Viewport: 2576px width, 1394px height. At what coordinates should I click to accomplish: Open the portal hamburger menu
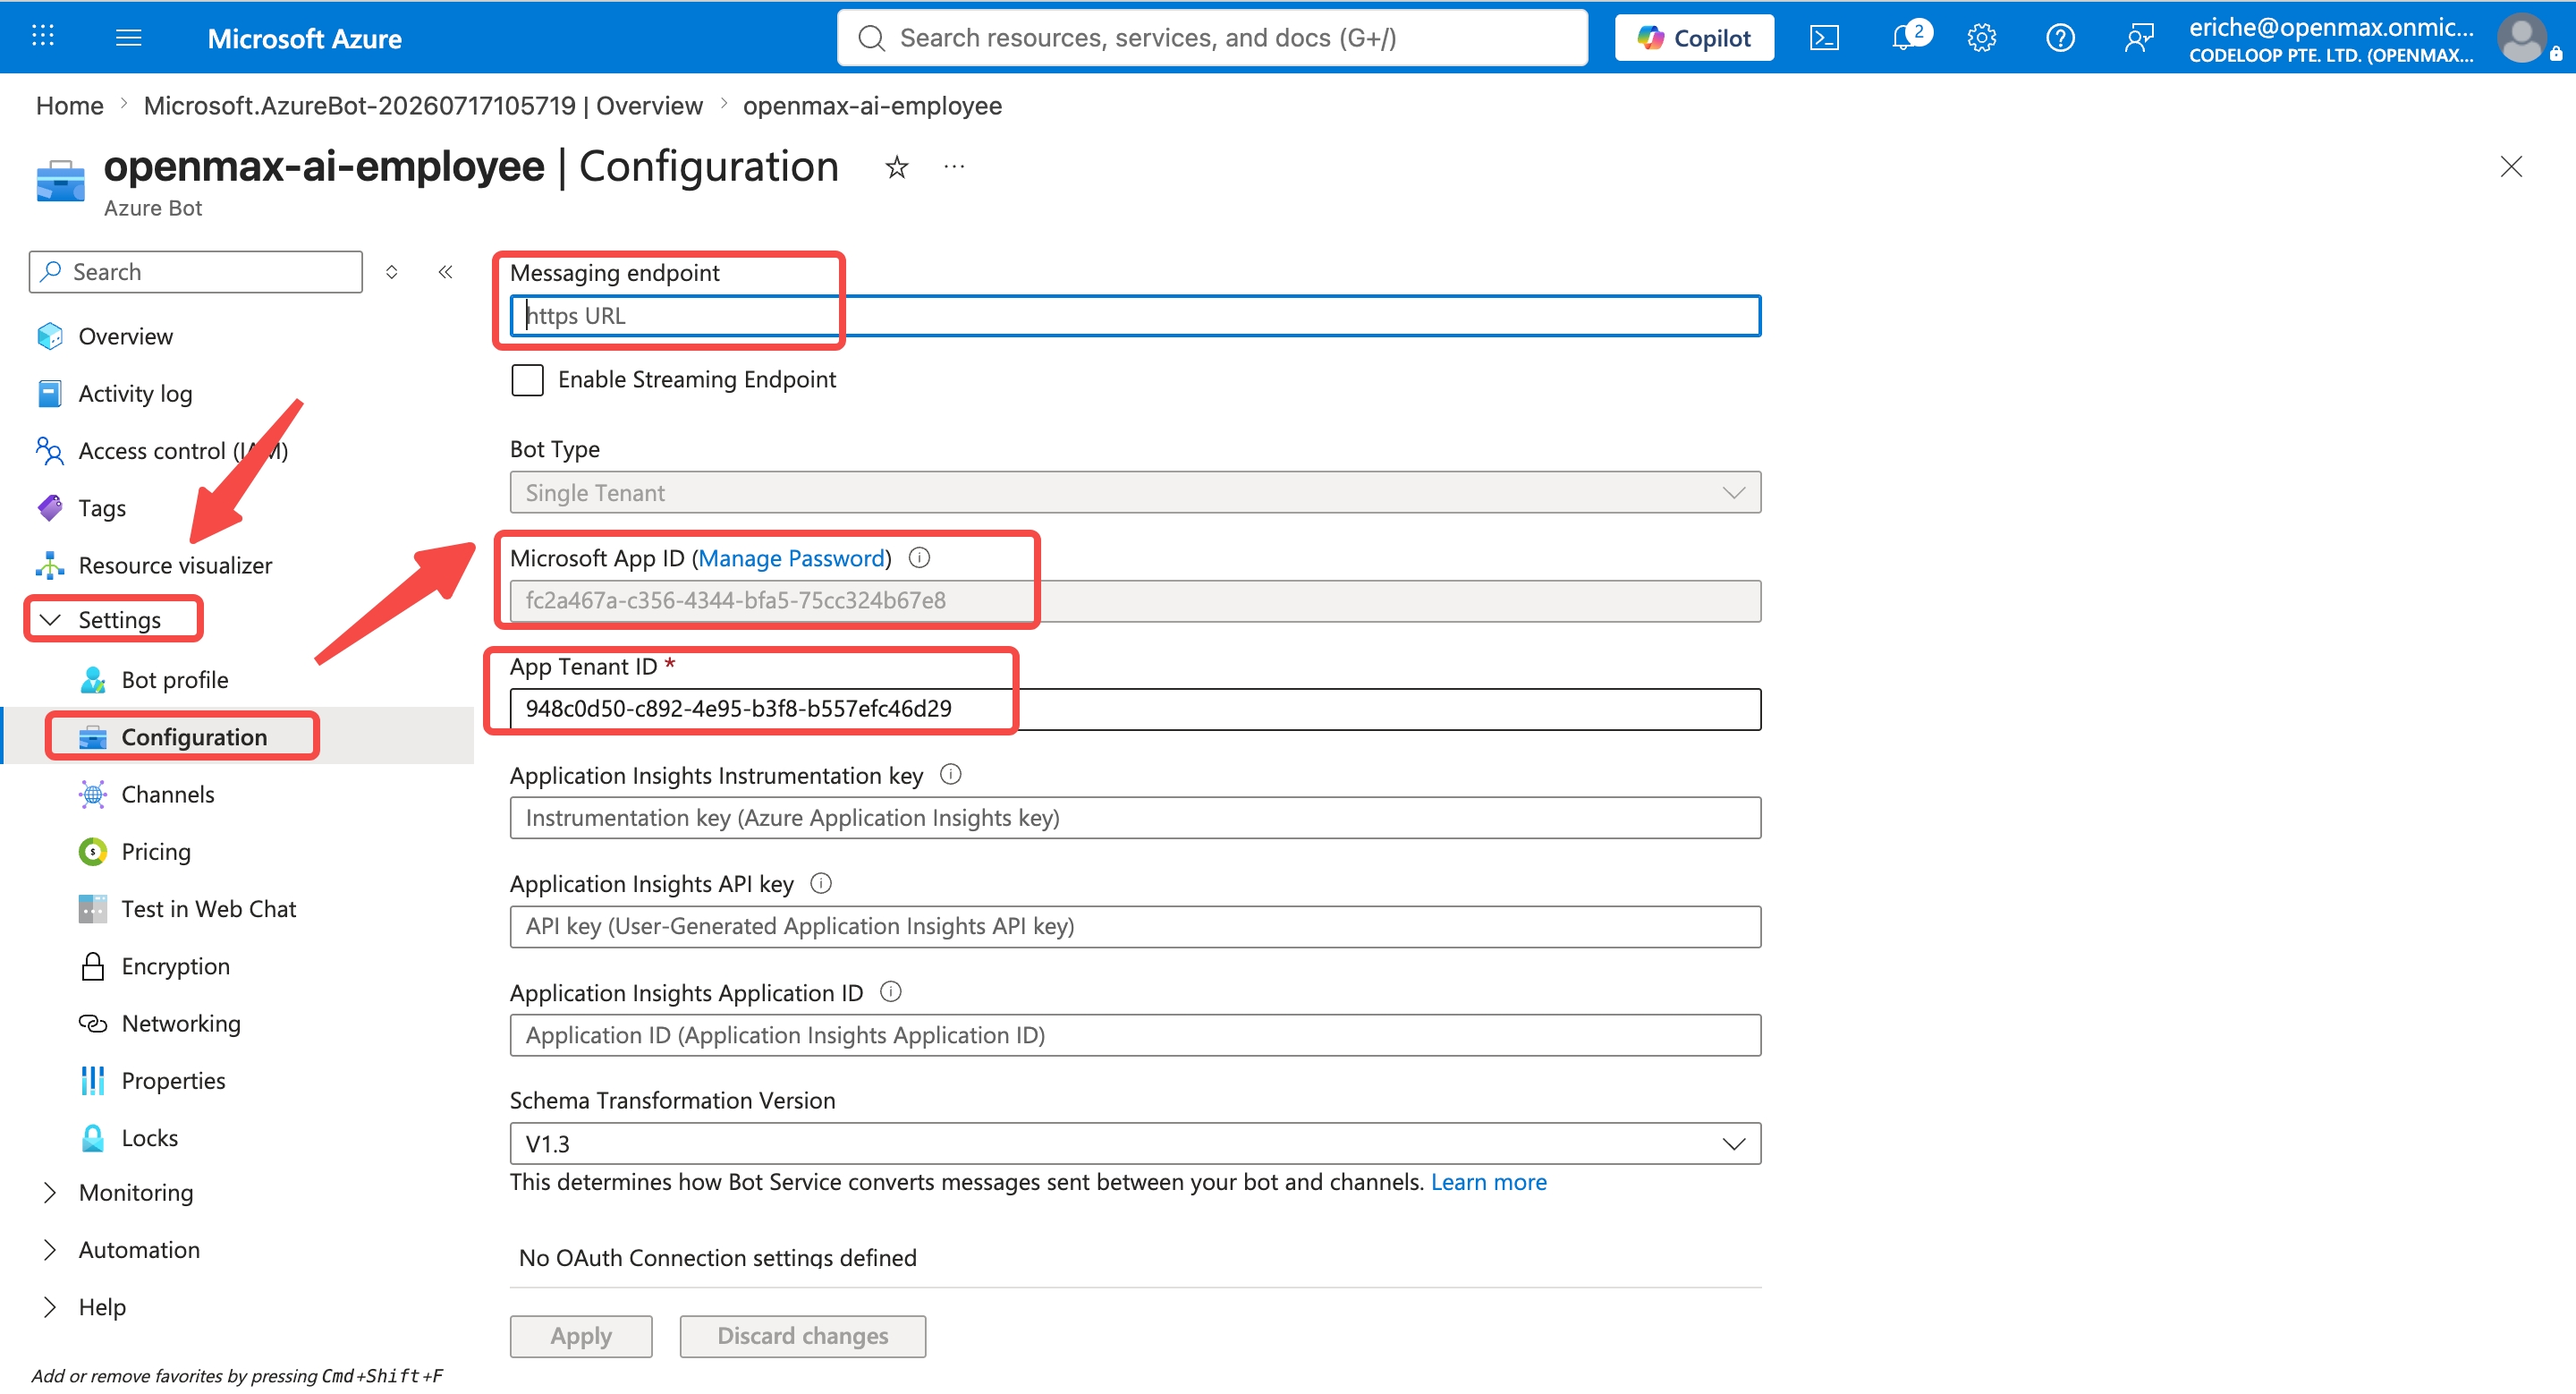129,38
